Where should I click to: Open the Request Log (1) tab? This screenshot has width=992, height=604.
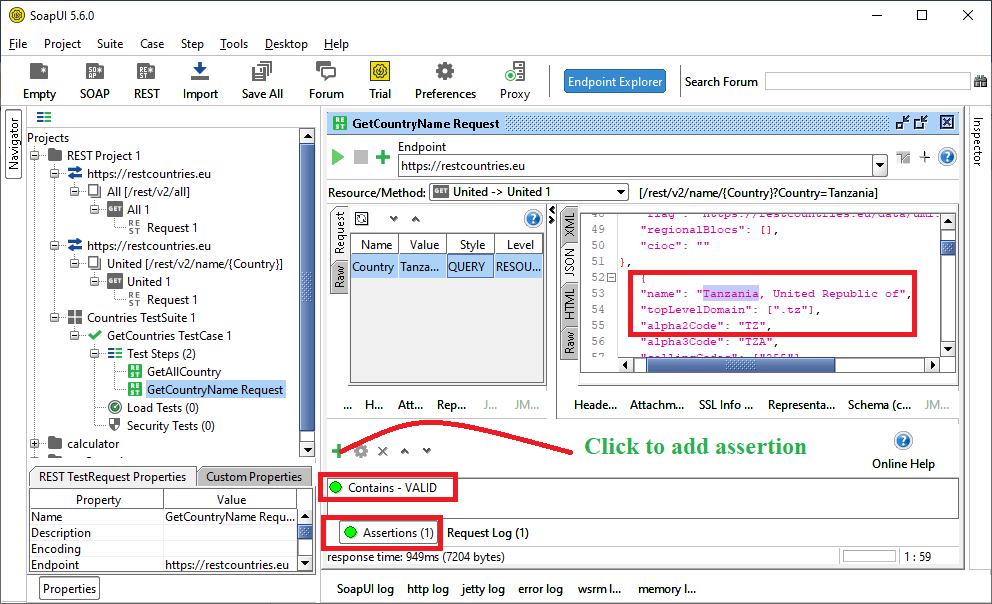pos(488,533)
